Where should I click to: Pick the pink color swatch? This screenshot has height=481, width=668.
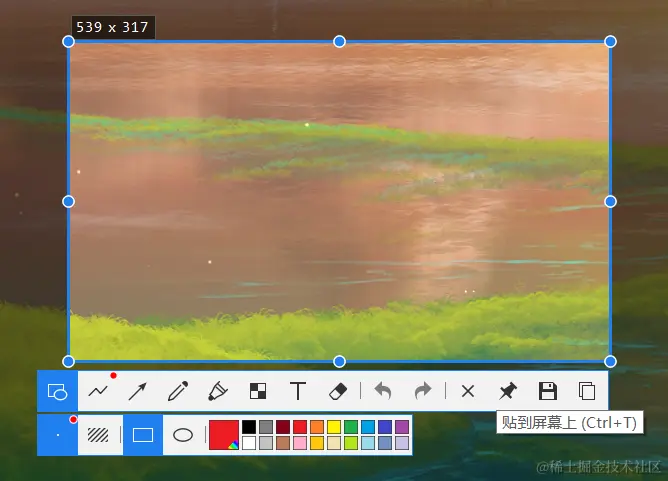click(x=300, y=443)
